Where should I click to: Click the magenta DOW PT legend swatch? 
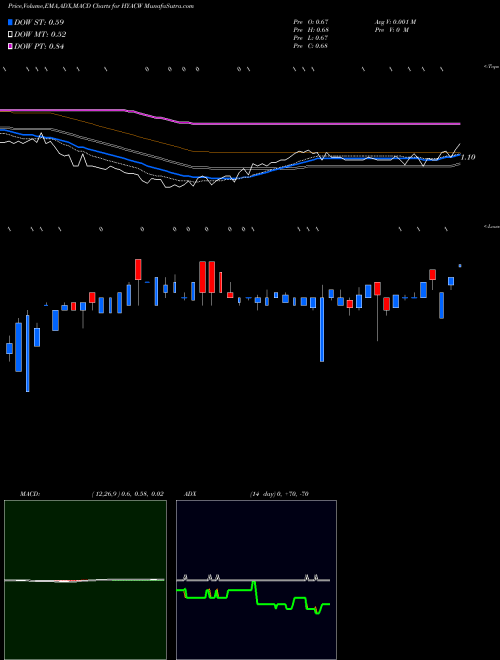click(10, 46)
